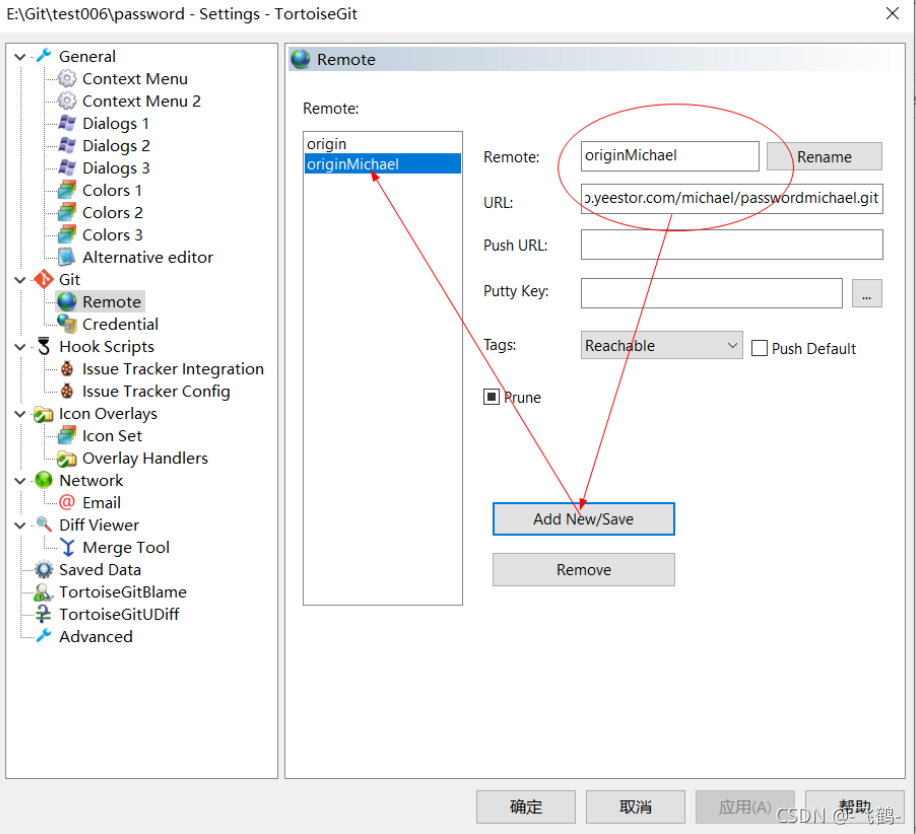Click the Dialogs 1 icon
Screen dimensions: 916x834
[67, 123]
